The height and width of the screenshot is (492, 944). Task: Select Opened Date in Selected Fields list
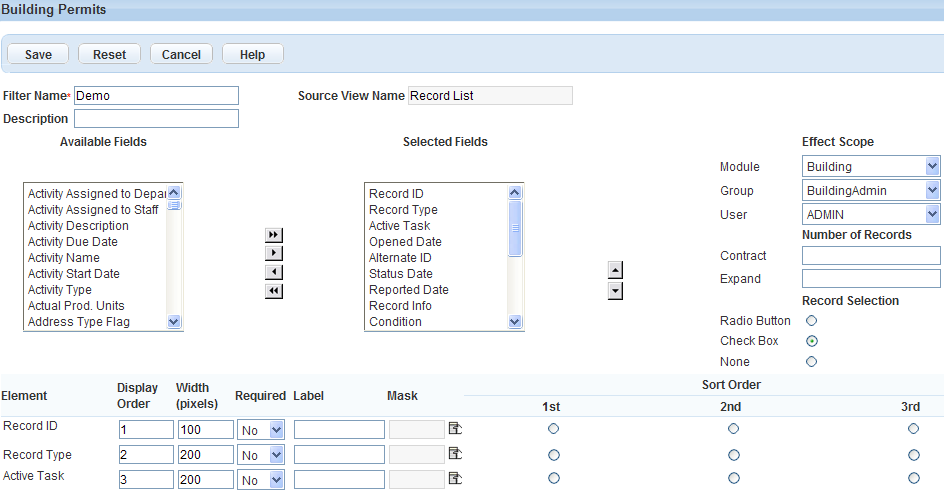[405, 242]
